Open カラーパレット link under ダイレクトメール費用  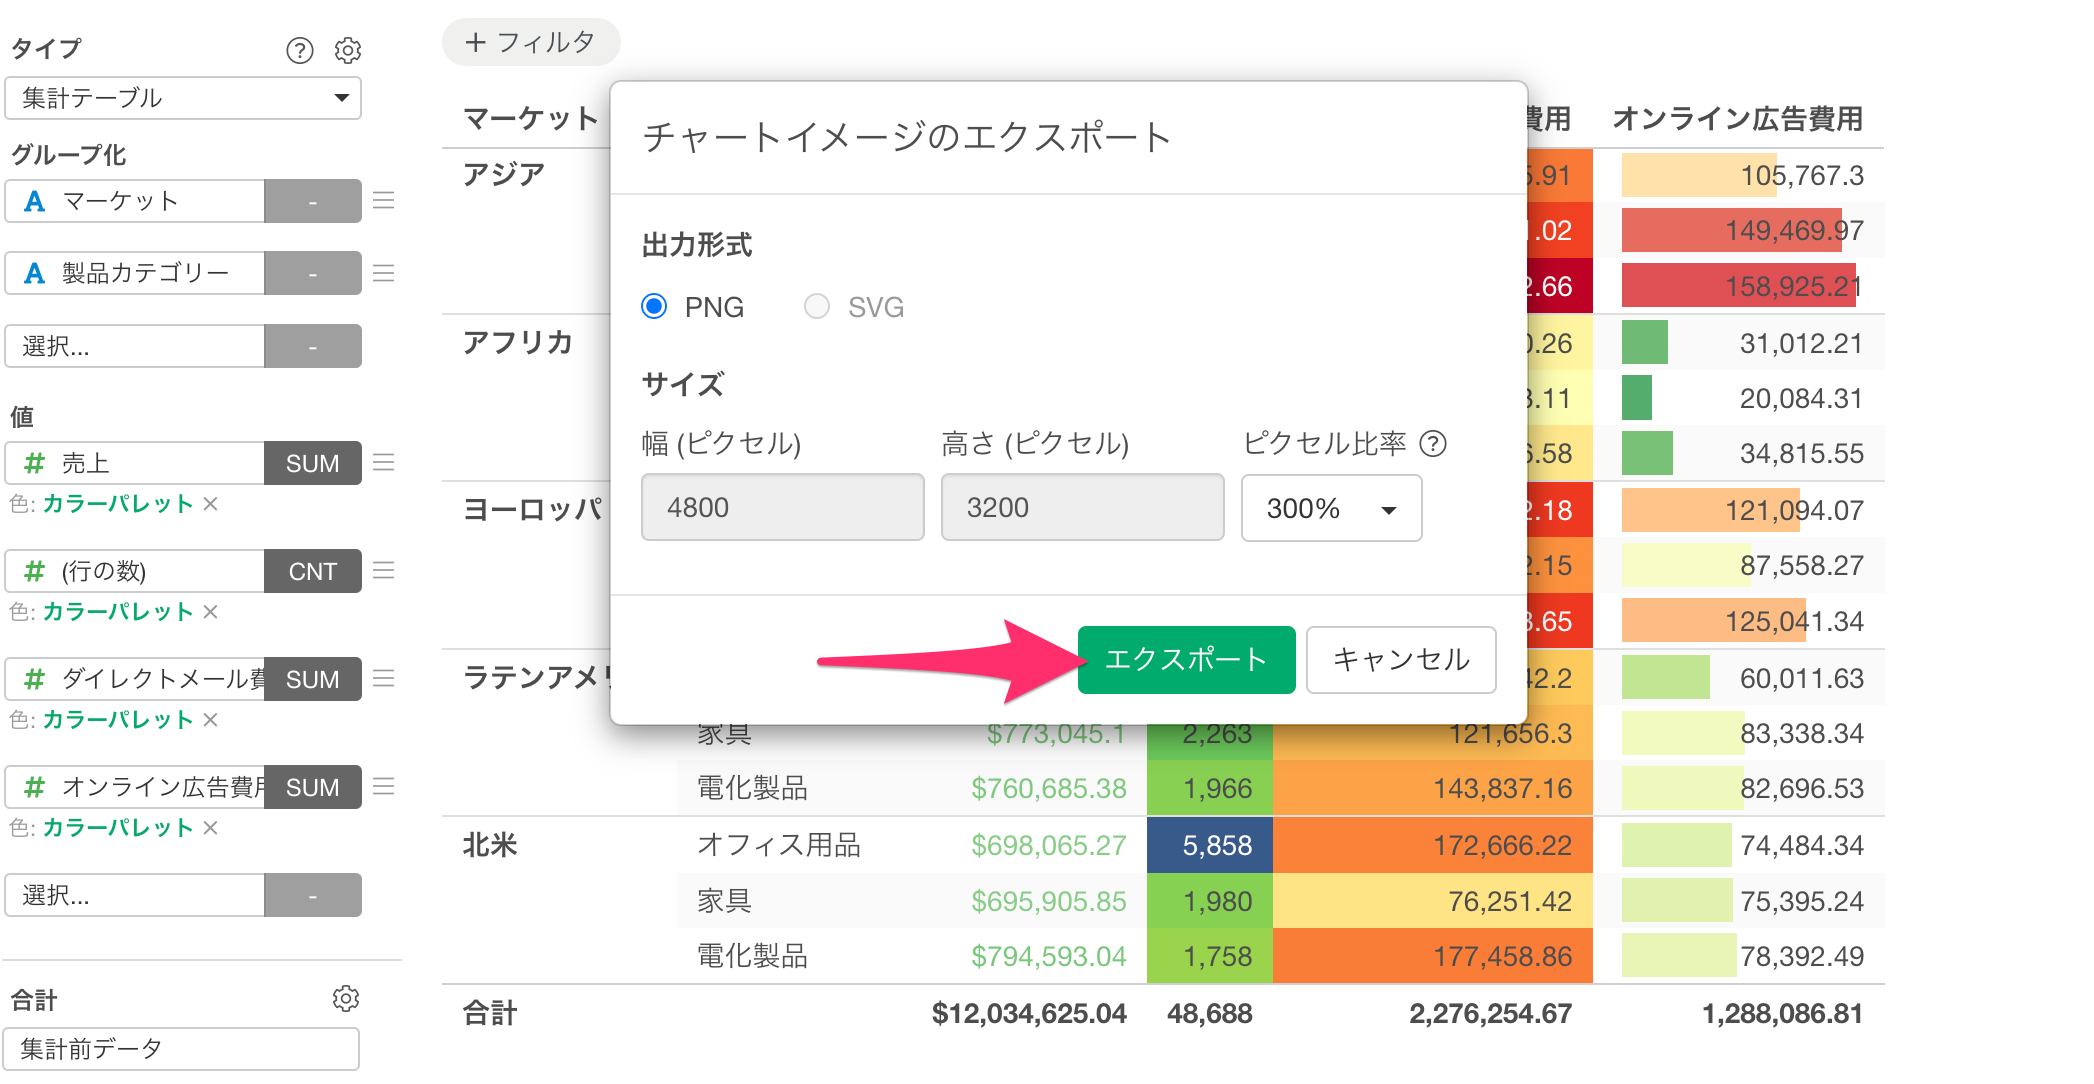point(117,720)
